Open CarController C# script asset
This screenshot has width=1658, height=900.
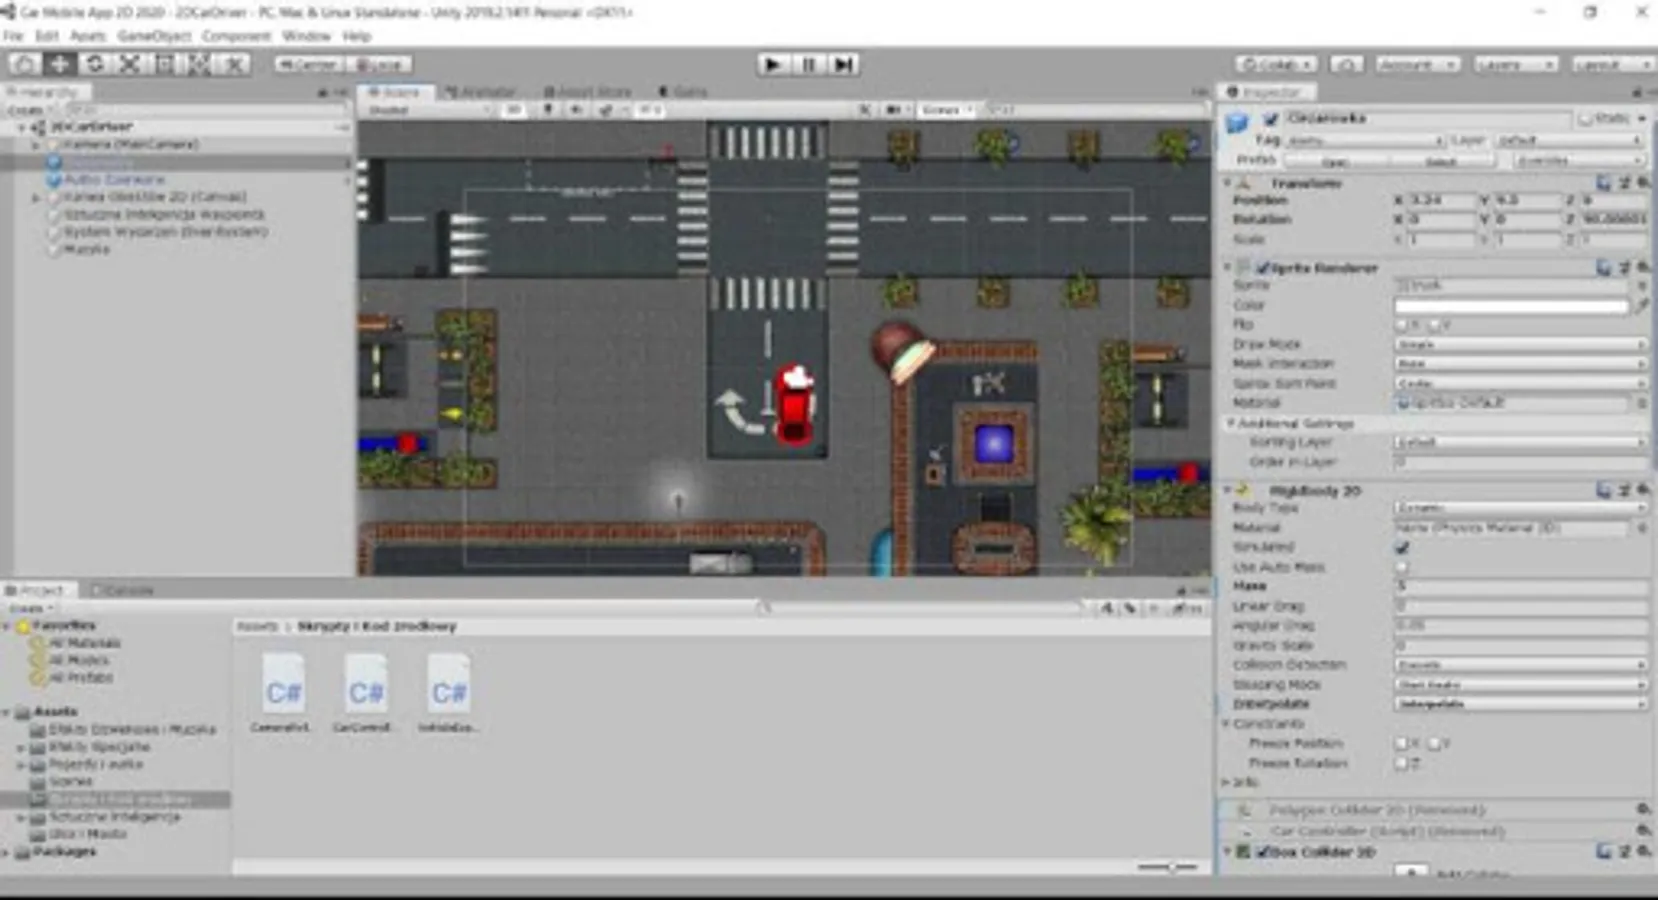point(365,694)
